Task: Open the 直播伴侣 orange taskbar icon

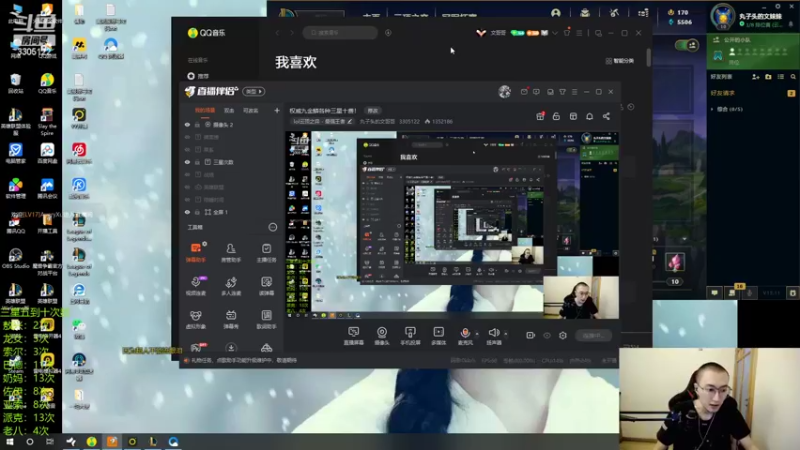Action: (x=112, y=441)
